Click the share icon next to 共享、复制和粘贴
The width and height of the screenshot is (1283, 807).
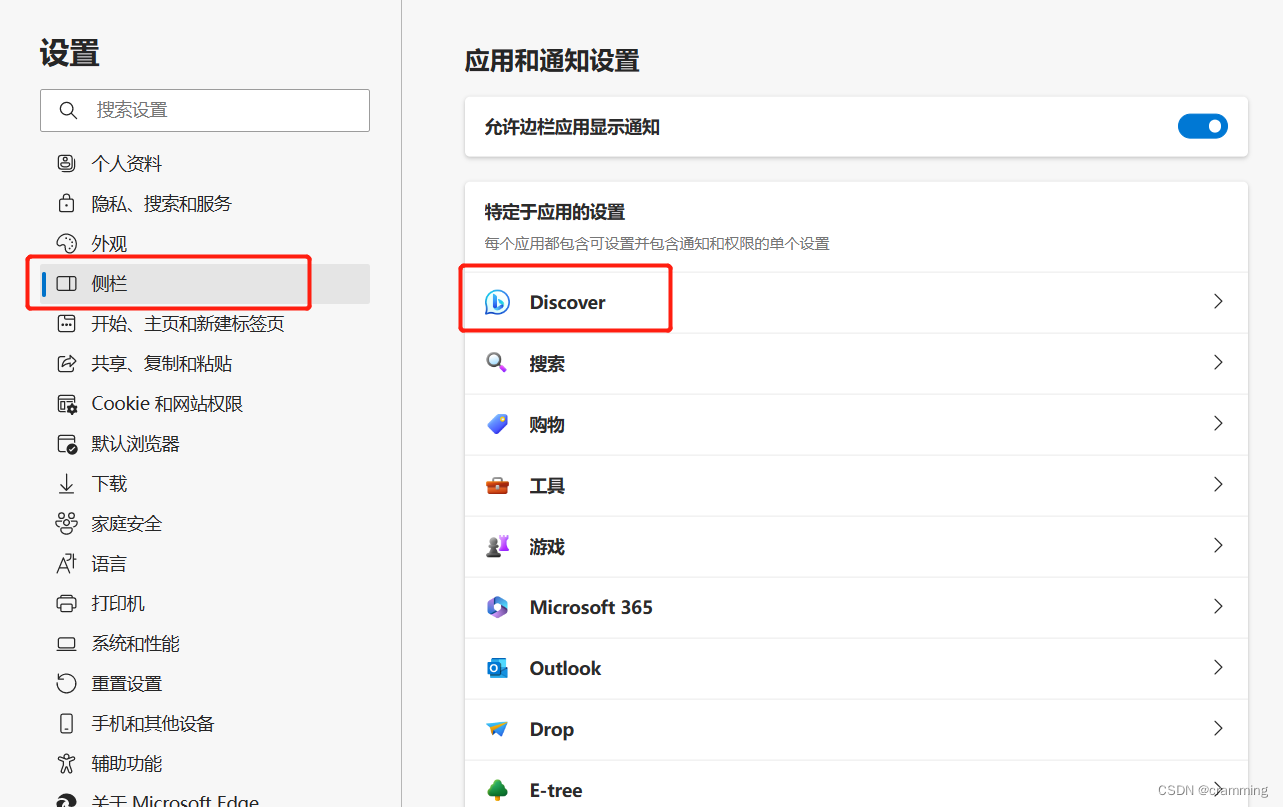point(66,363)
